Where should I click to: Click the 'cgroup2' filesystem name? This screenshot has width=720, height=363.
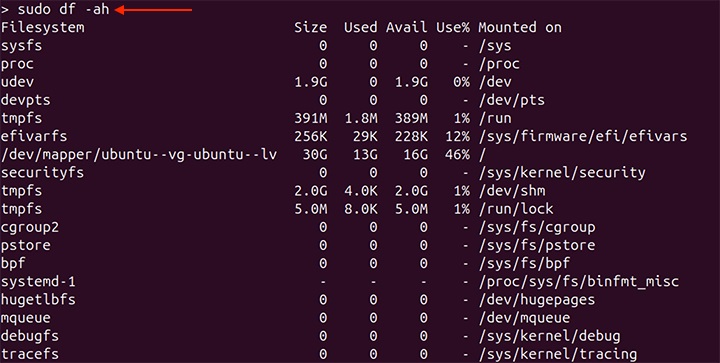pos(30,228)
